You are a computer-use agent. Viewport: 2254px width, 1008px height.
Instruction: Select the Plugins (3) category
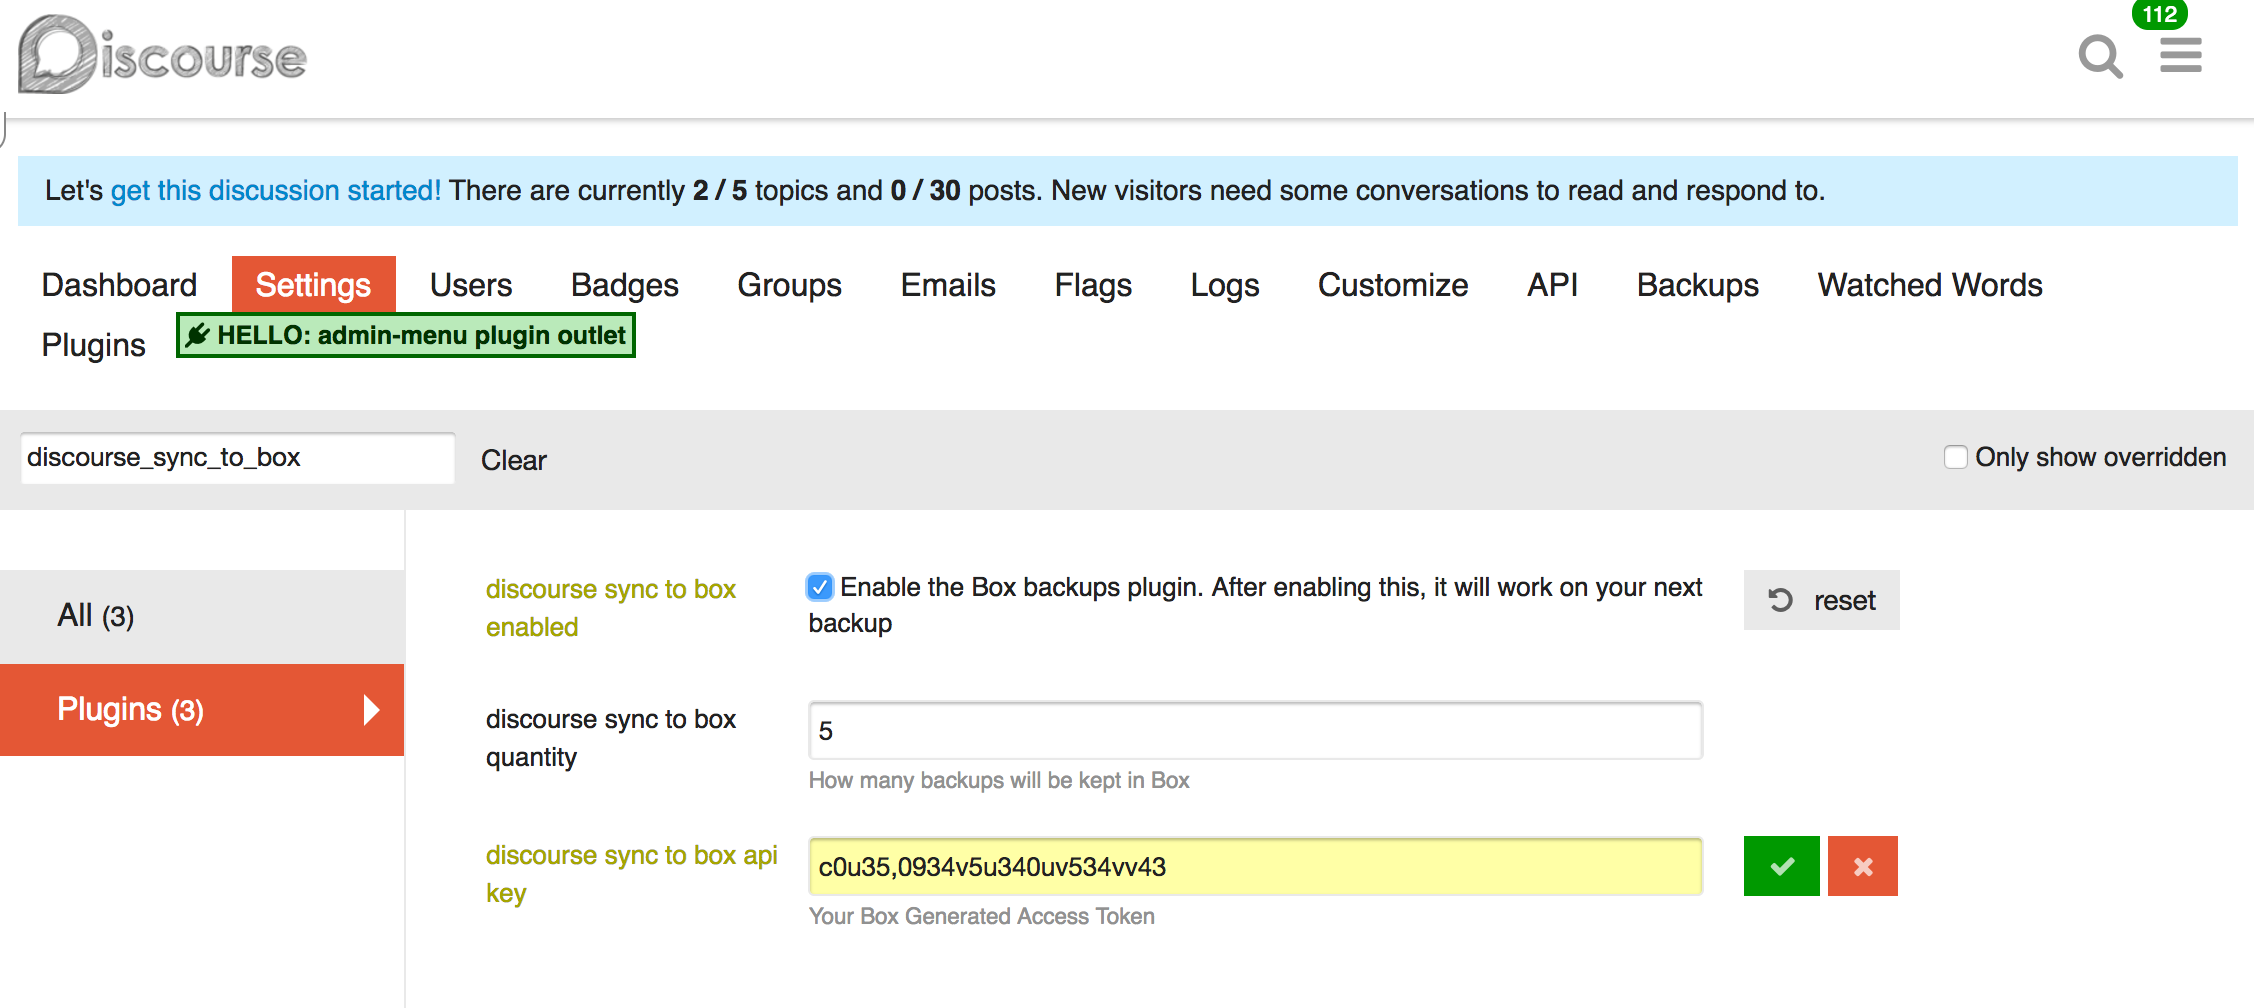pyautogui.click(x=202, y=710)
